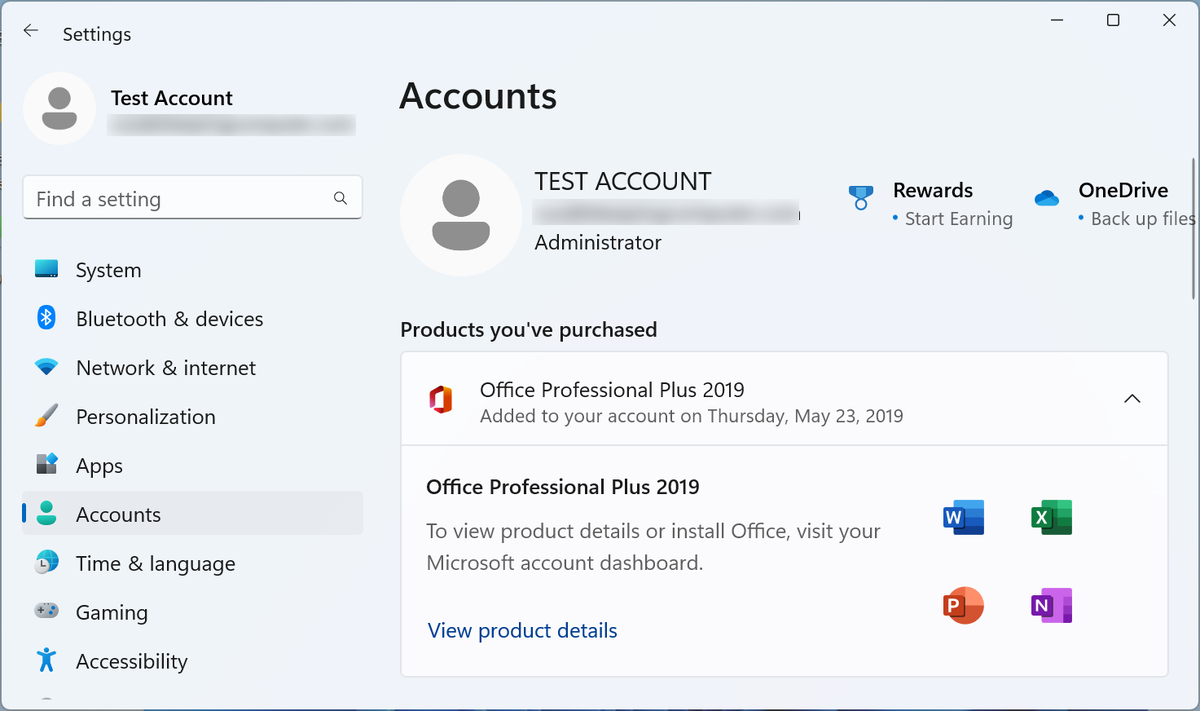Viewport: 1200px width, 711px height.
Task: Select Network & internet in sidebar
Action: pyautogui.click(x=165, y=368)
